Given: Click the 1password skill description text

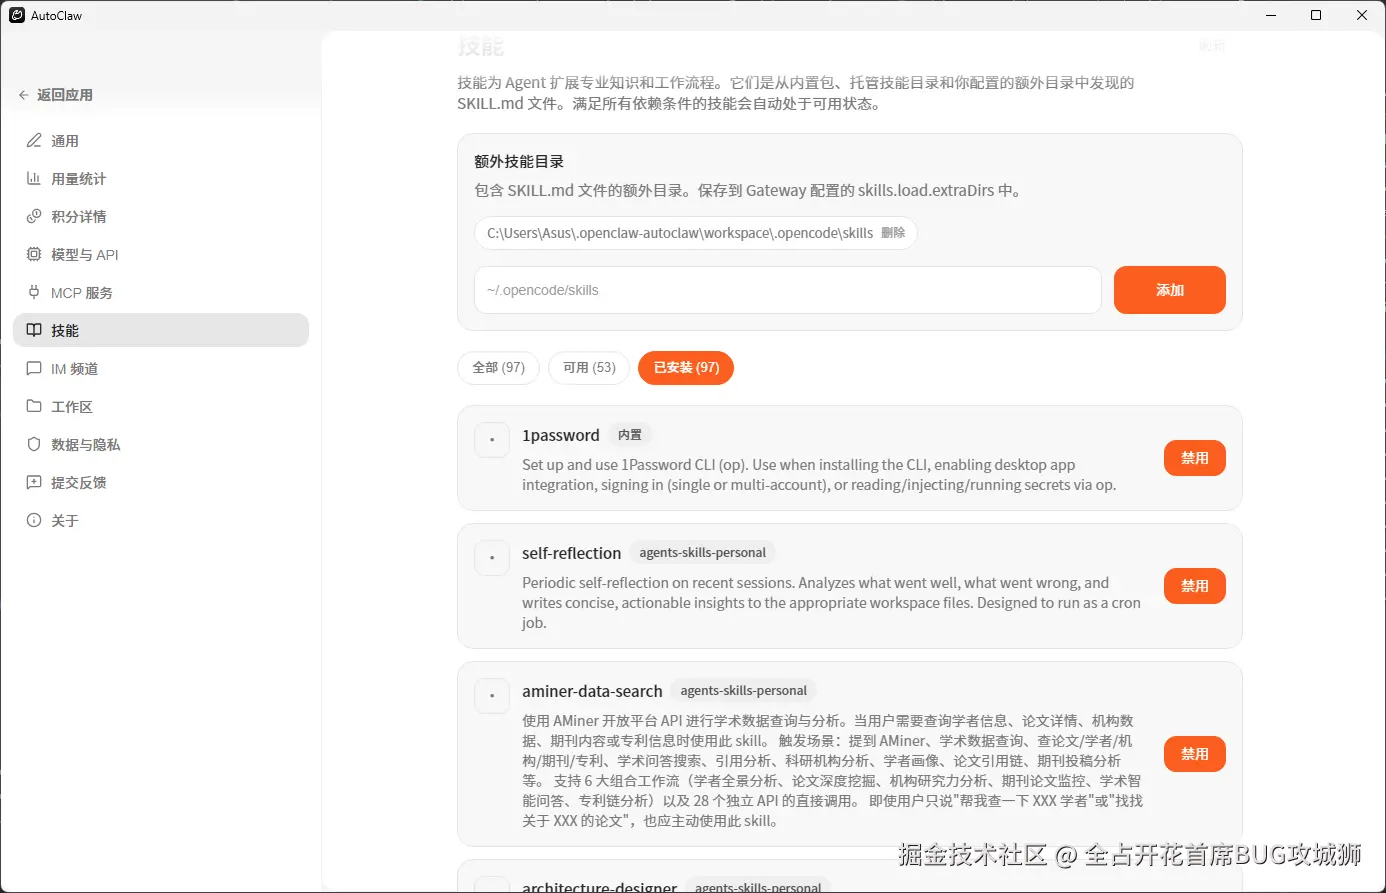Looking at the screenshot, I should tap(819, 475).
